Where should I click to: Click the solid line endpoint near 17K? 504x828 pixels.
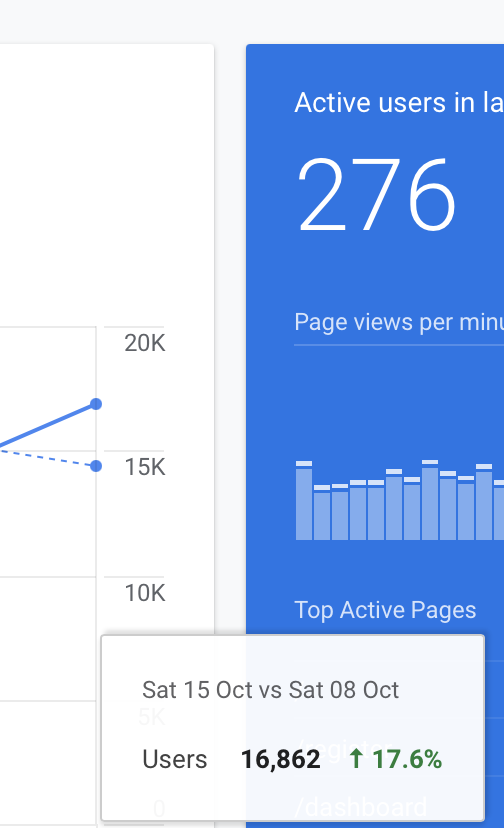pos(96,404)
